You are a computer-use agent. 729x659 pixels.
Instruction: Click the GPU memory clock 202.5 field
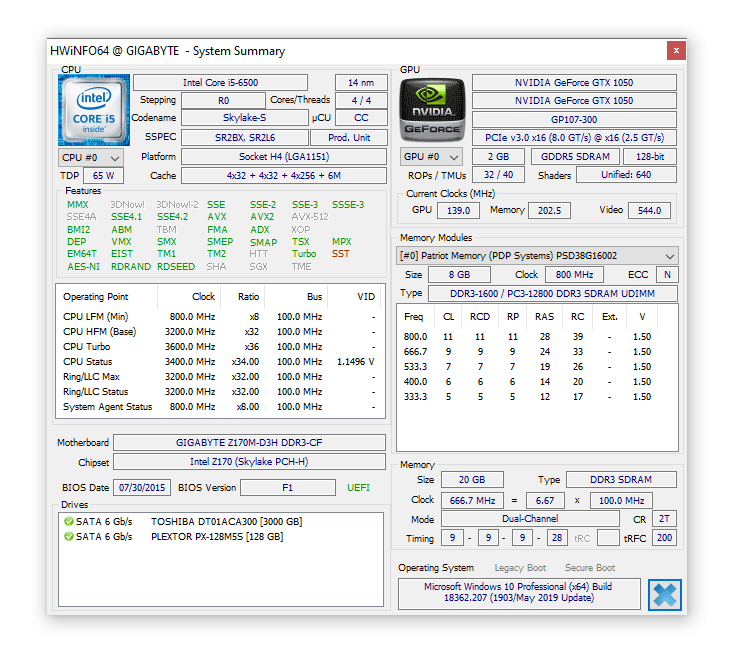[549, 211]
